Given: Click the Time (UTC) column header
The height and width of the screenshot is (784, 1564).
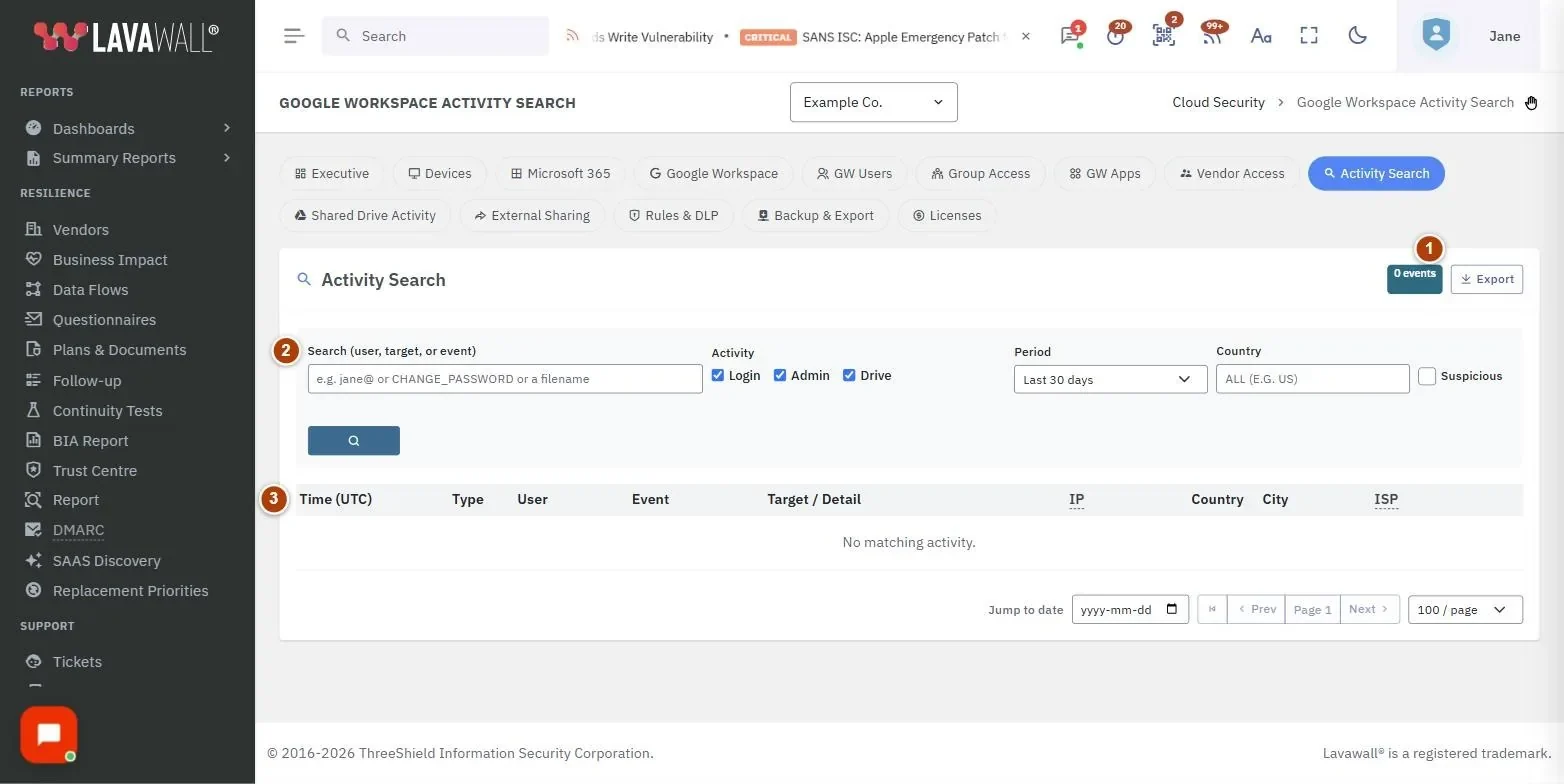Looking at the screenshot, I should point(336,499).
